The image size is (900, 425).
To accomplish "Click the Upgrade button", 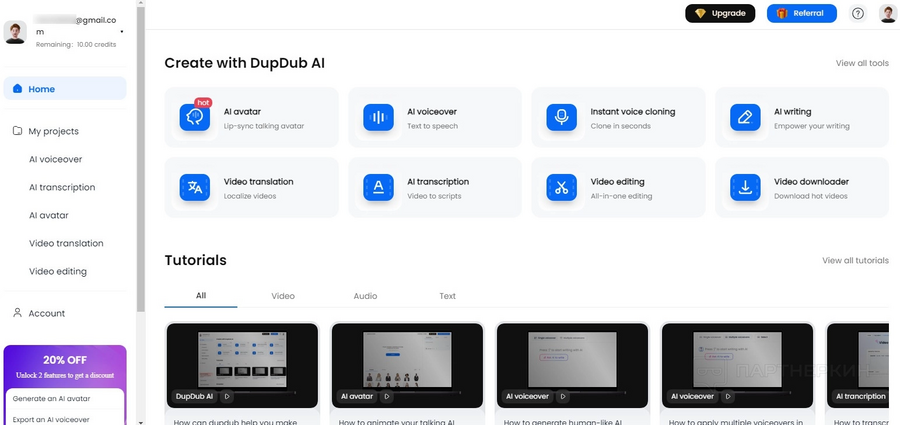I will click(x=720, y=13).
